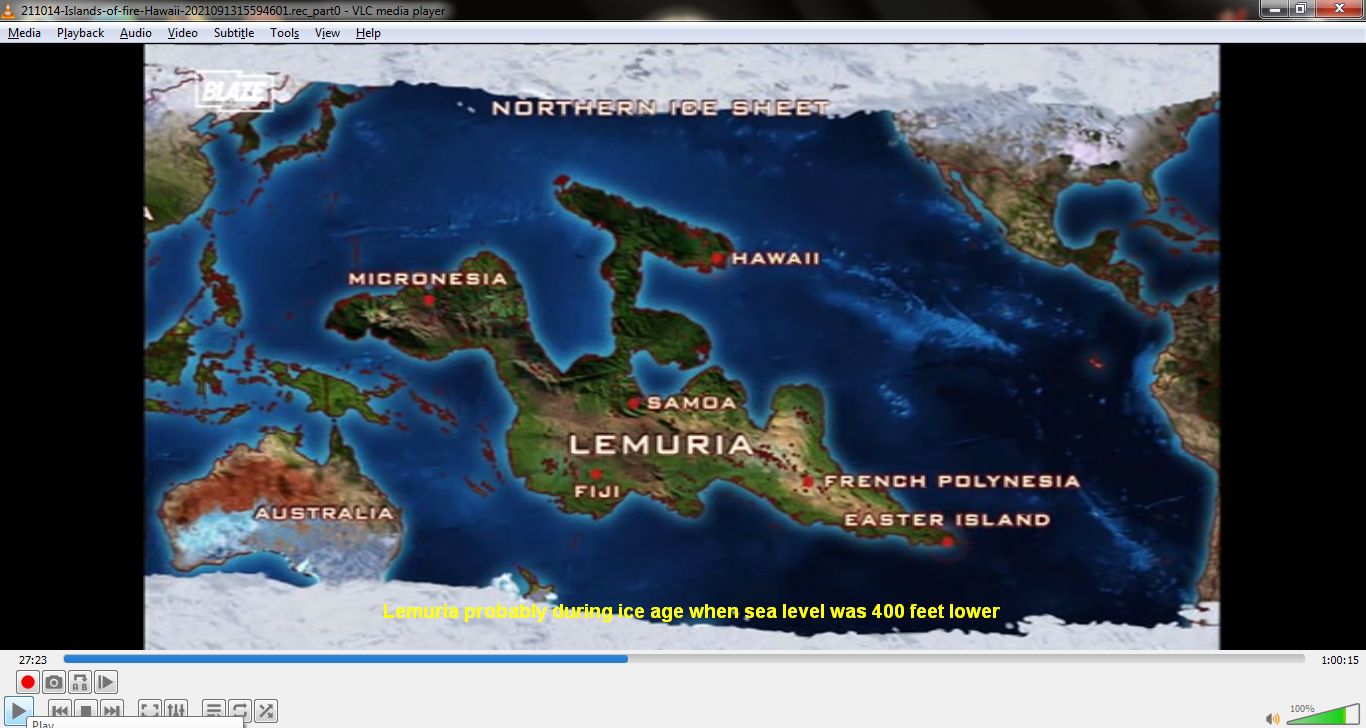Show the playlist panel

(x=214, y=710)
